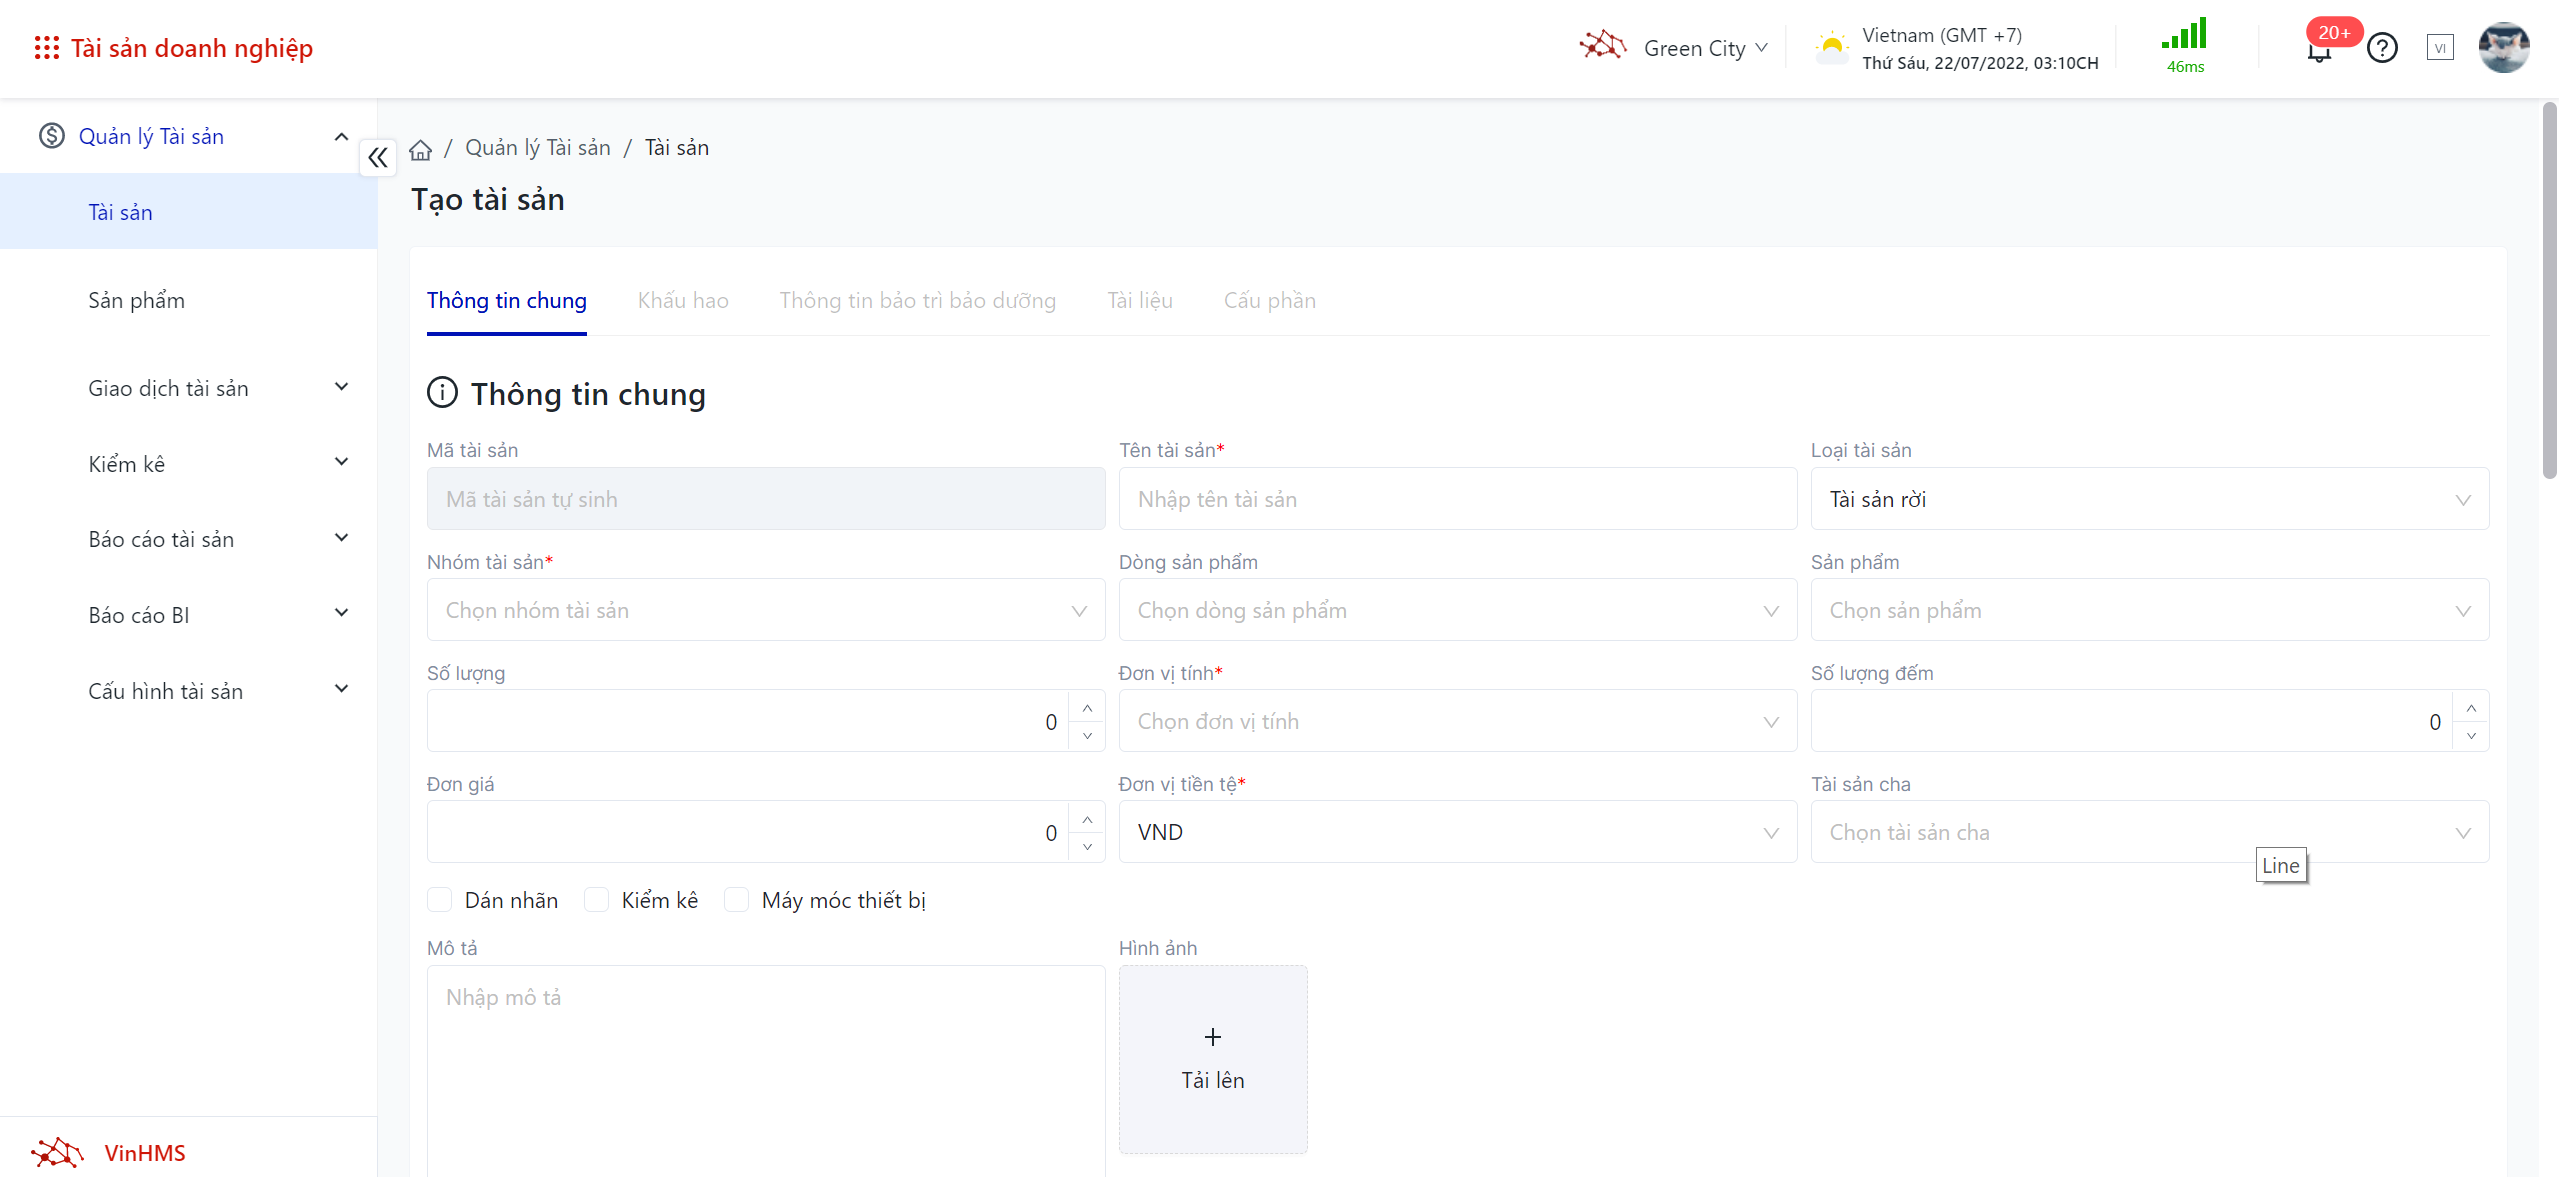The width and height of the screenshot is (2559, 1177).
Task: Tick the Kiểm kê checkbox
Action: click(x=597, y=900)
